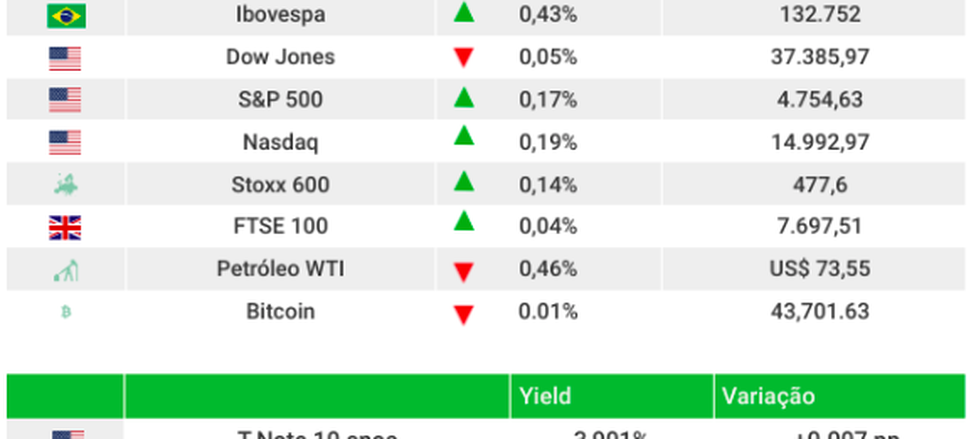Click the oil pump icon for Petróleo WTI

coord(66,270)
